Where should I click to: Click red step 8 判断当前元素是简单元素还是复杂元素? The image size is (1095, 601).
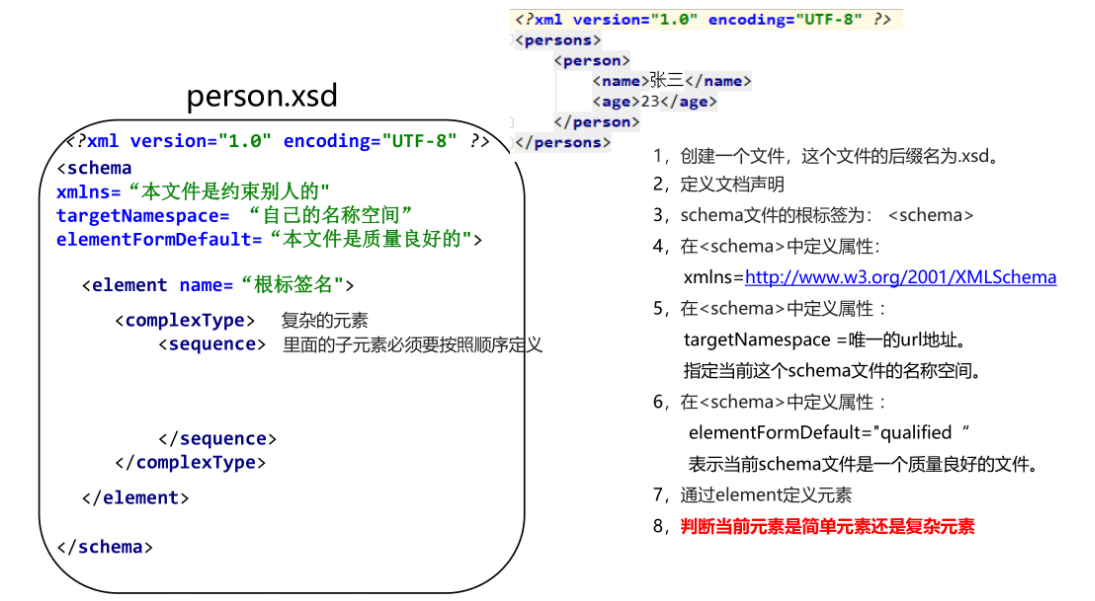[814, 526]
